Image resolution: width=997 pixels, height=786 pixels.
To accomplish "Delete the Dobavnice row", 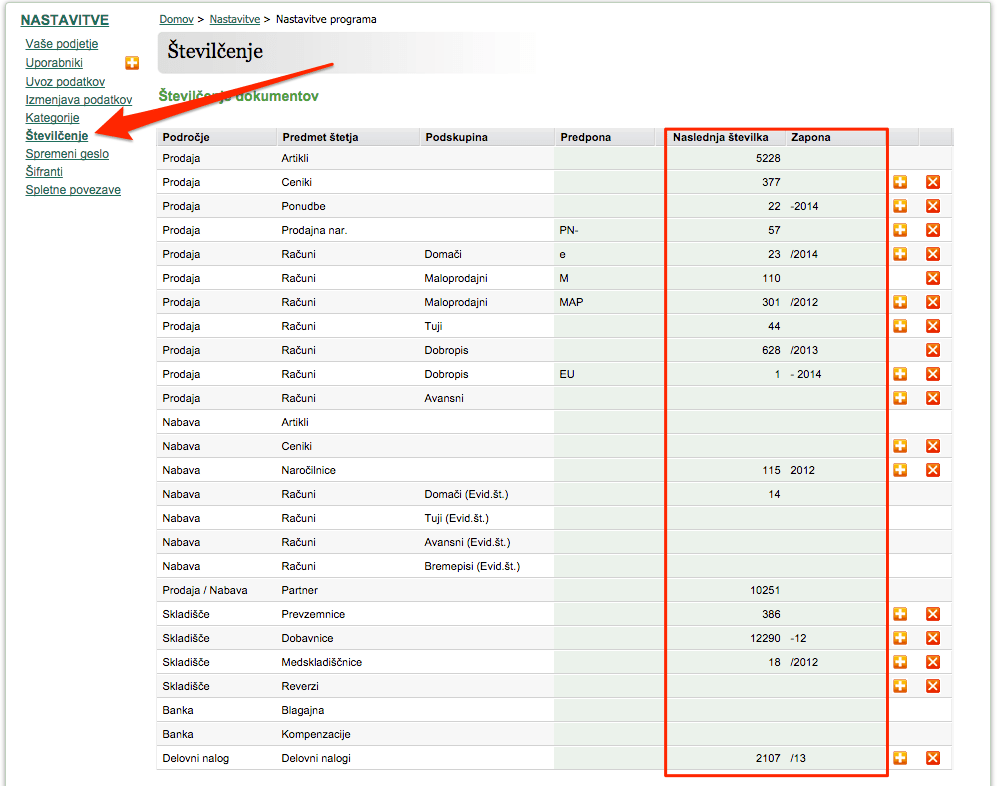I will pos(933,638).
